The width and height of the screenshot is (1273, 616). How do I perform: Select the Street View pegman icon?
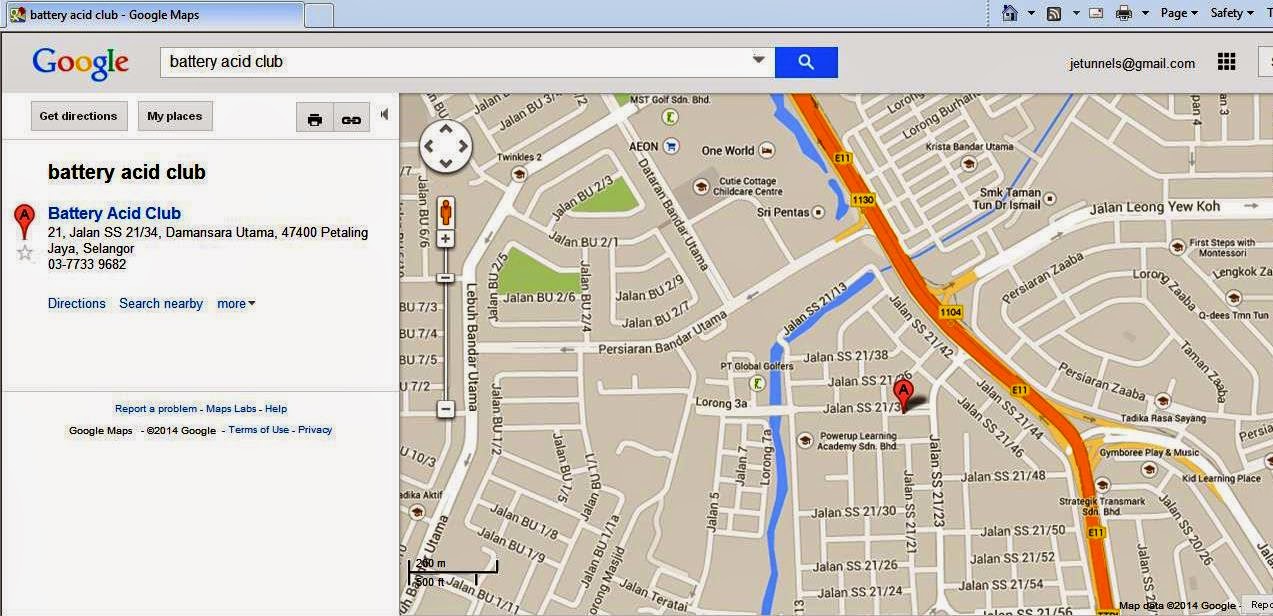pyautogui.click(x=445, y=212)
